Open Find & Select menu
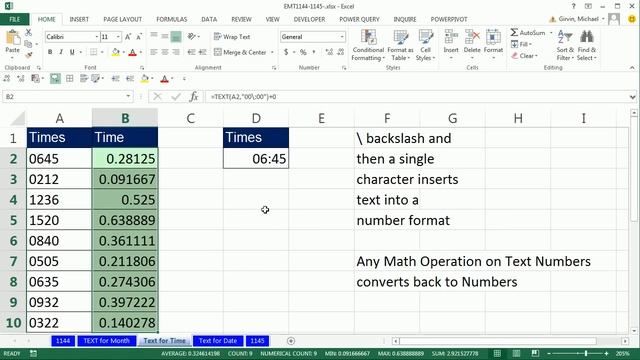640x360 pixels. pyautogui.click(x=587, y=46)
